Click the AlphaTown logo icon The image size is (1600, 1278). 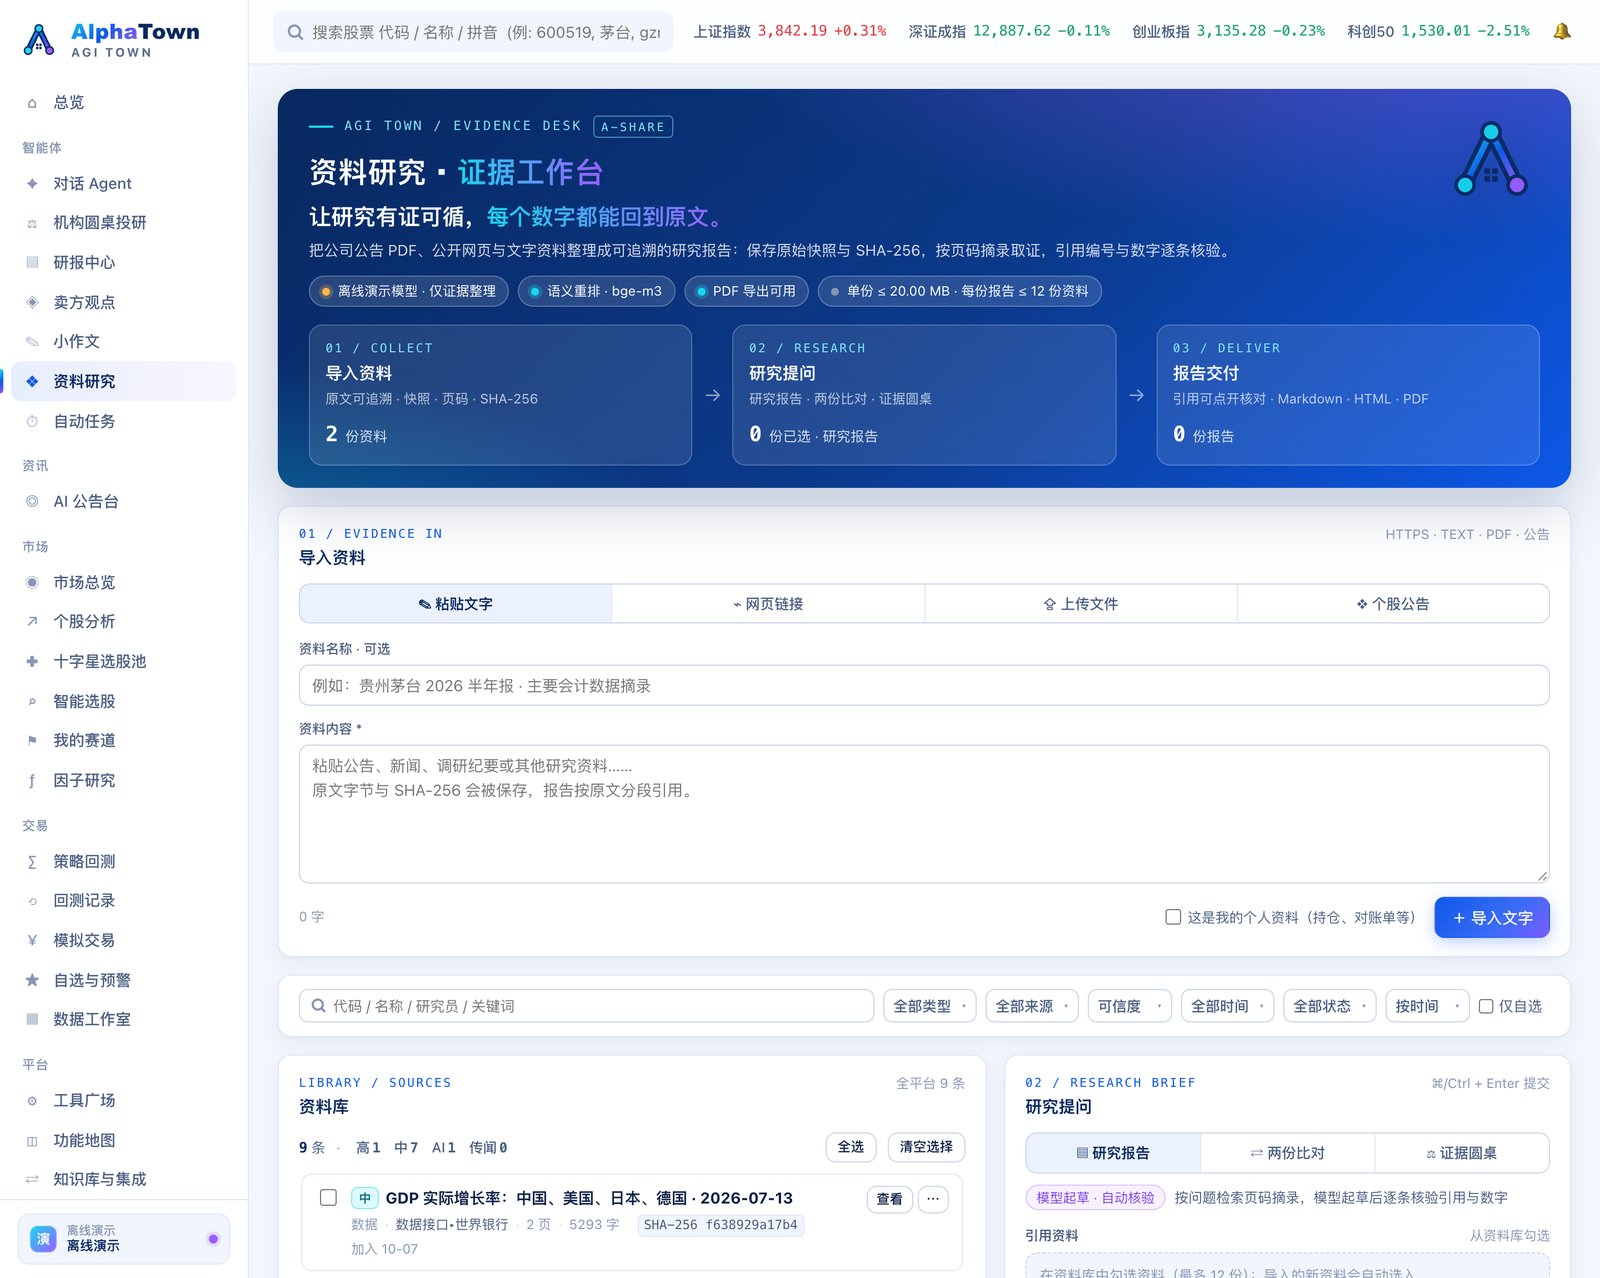pyautogui.click(x=38, y=39)
